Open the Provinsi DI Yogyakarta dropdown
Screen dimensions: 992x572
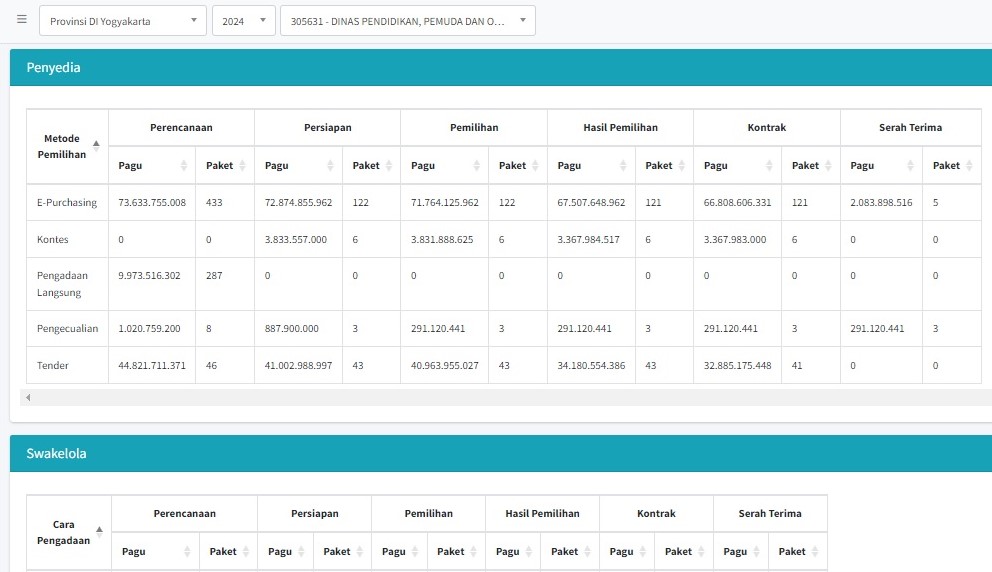123,21
